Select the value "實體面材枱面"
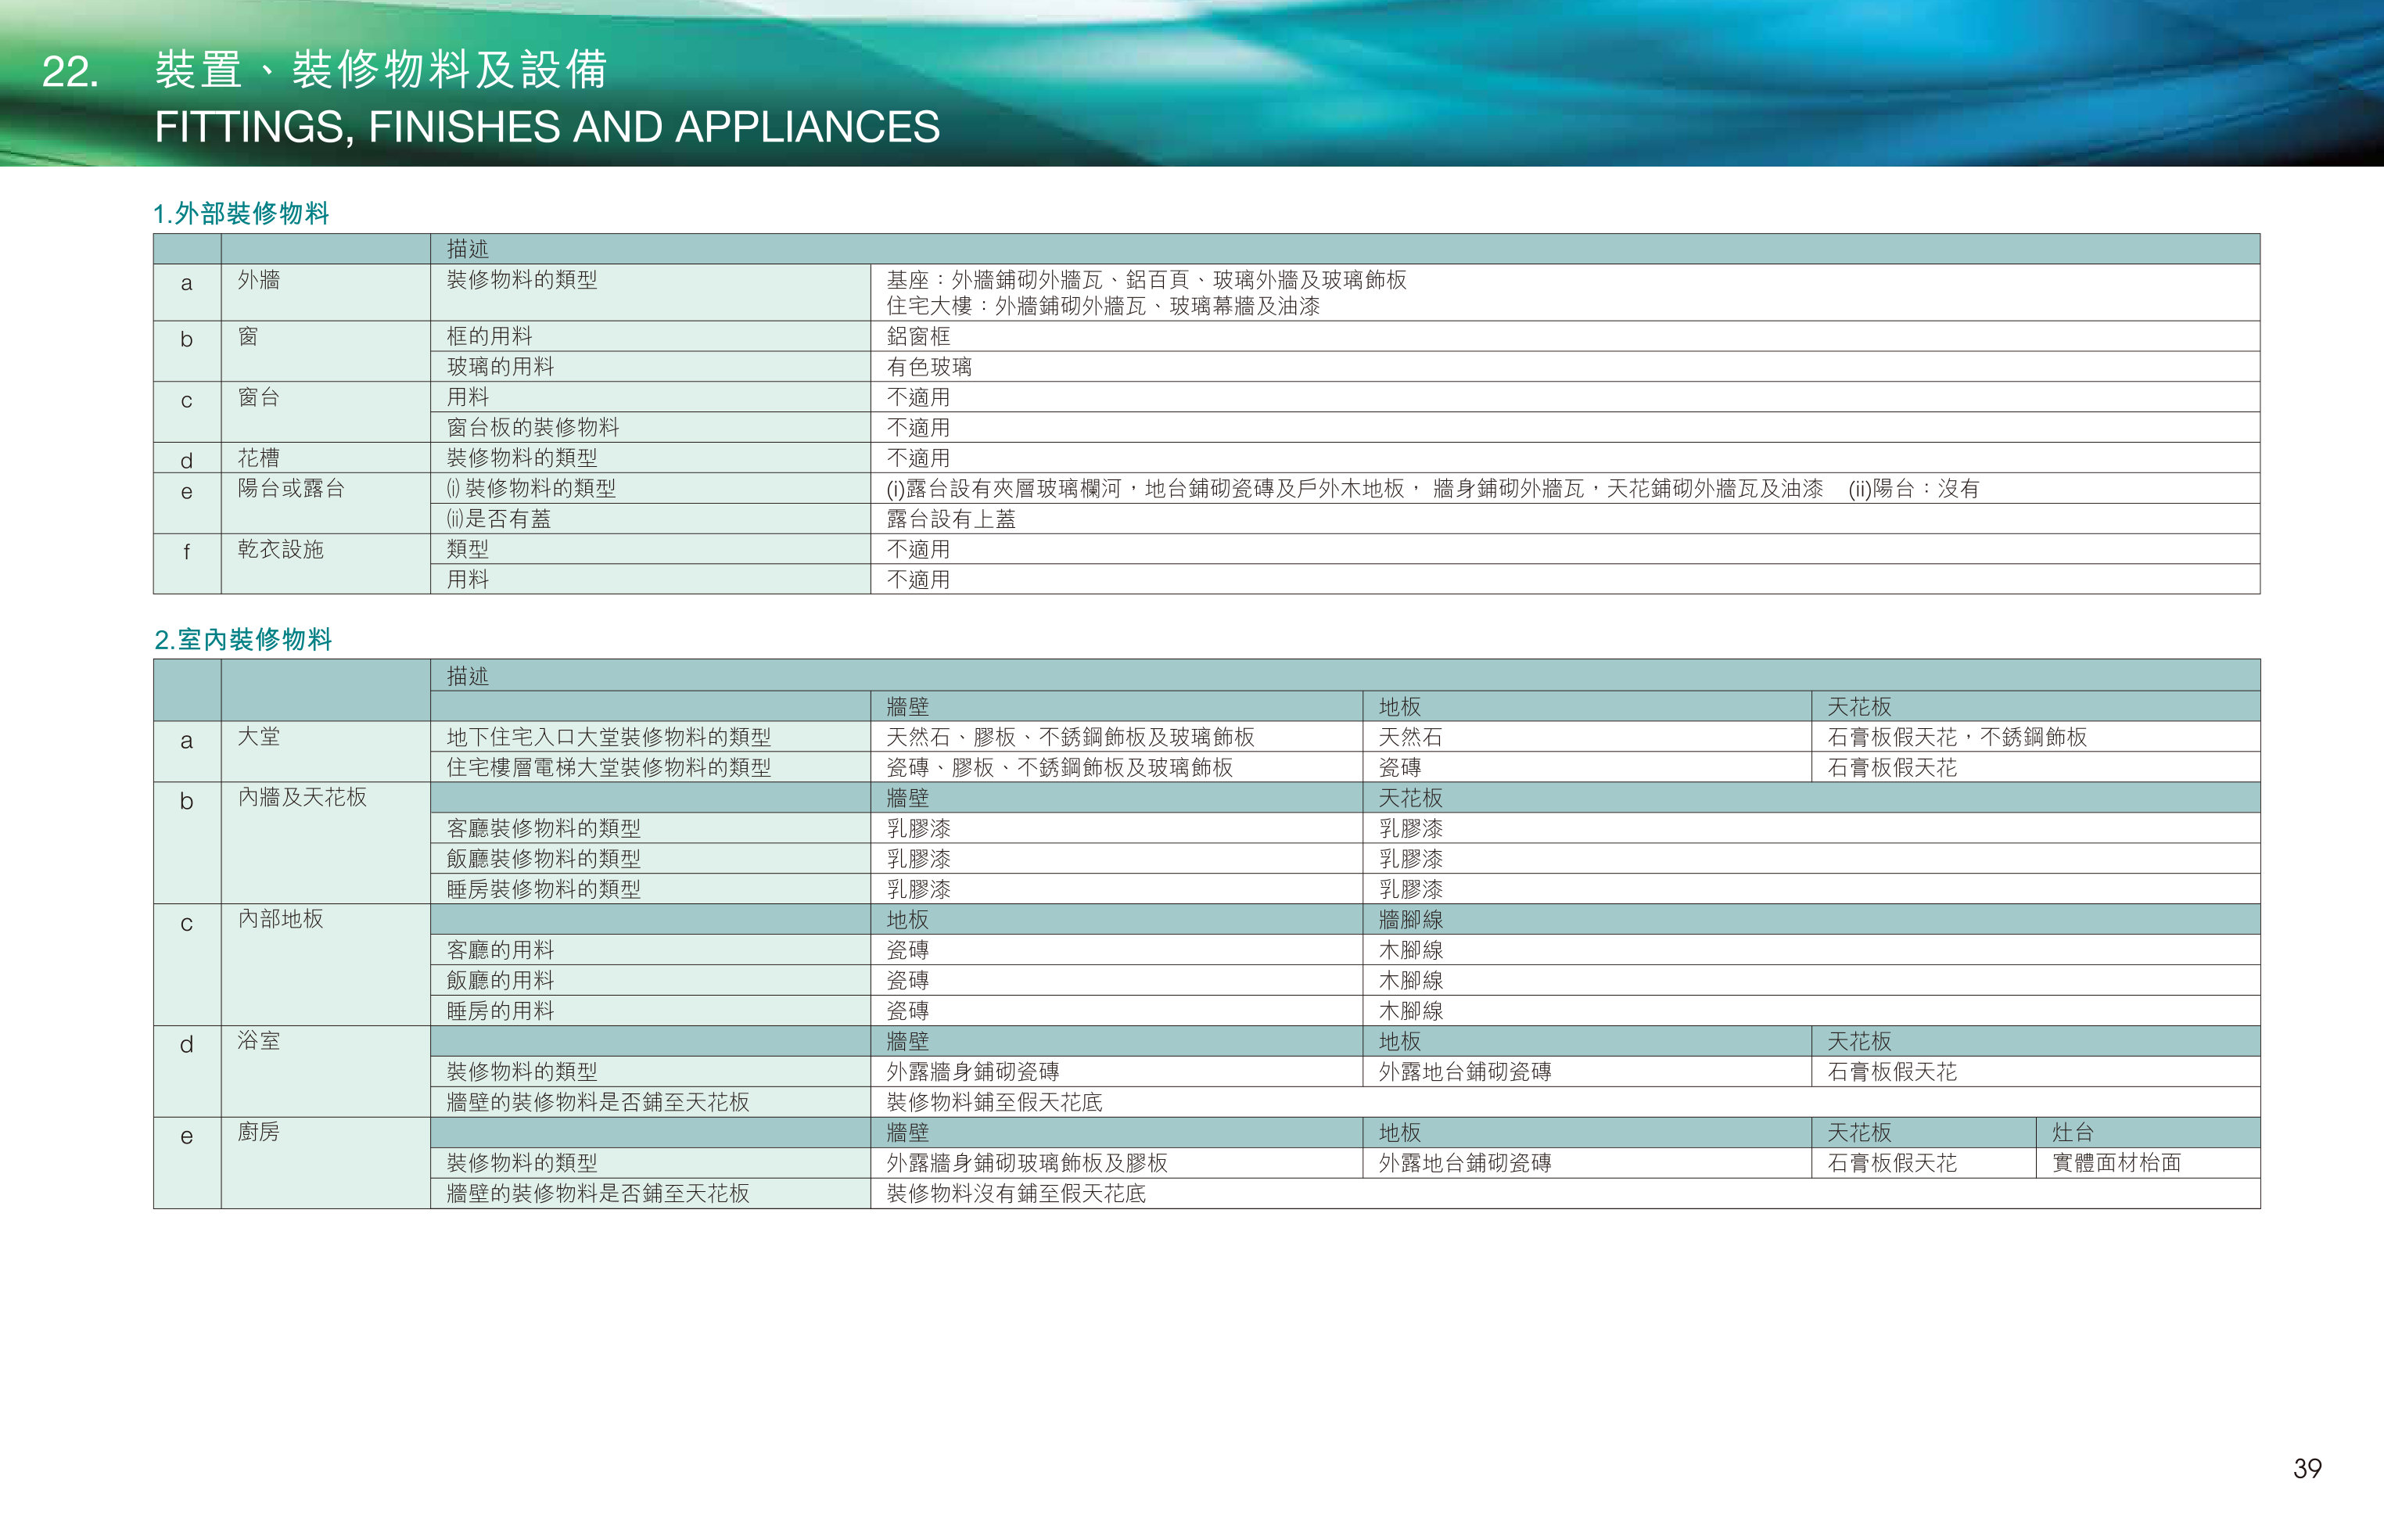This screenshot has height=1540, width=2384. click(2116, 1163)
